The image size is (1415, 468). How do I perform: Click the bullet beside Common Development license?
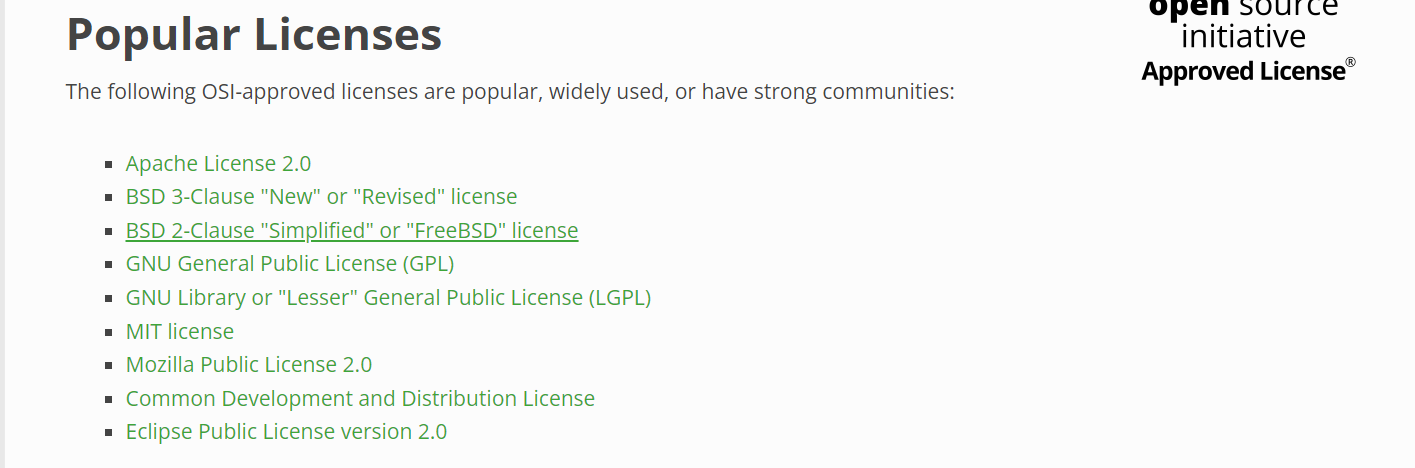tap(109, 399)
